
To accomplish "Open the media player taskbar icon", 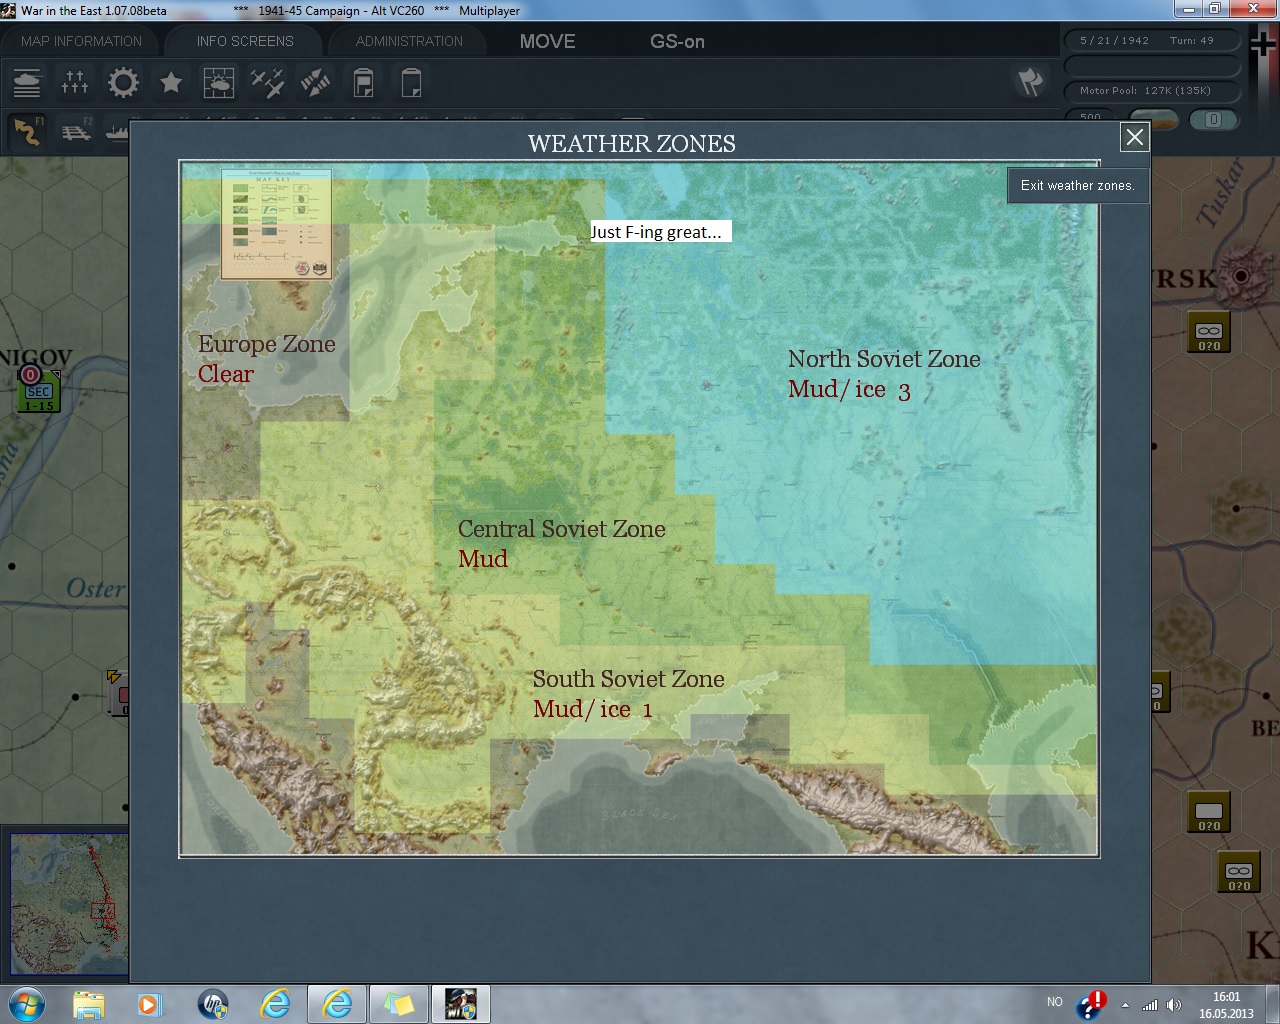I will click(x=150, y=1003).
